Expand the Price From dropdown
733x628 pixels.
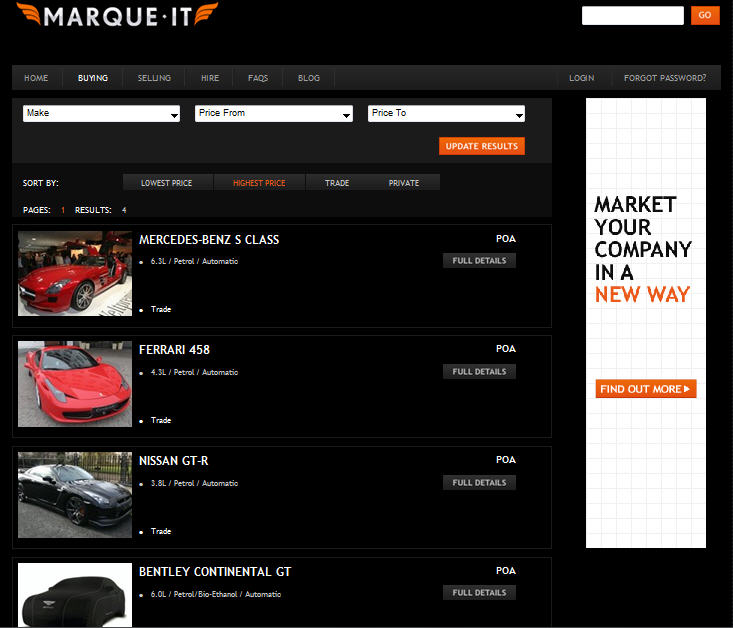point(273,114)
